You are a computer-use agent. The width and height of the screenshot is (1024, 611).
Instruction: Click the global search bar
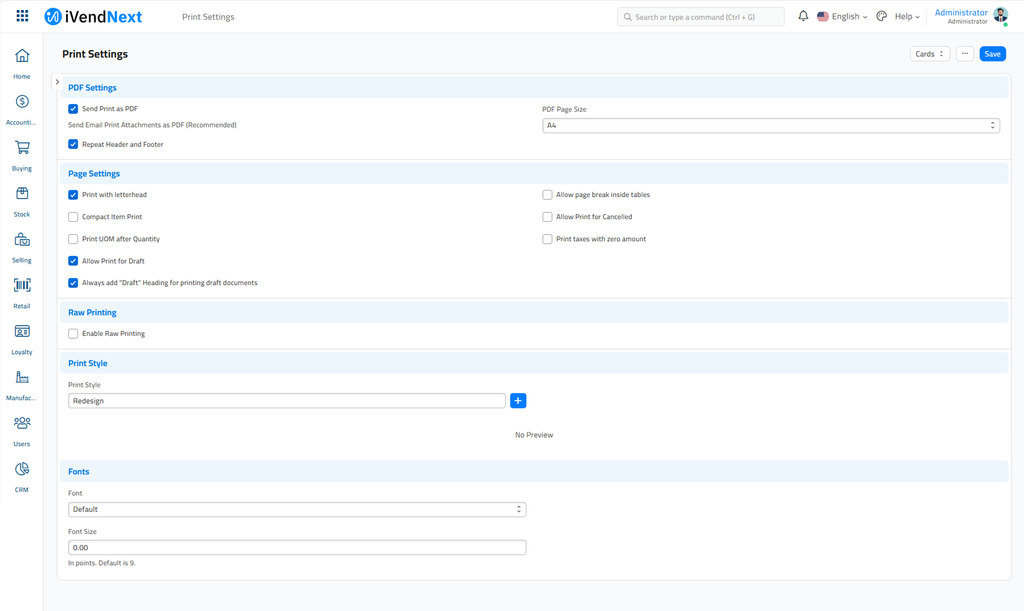coord(700,16)
